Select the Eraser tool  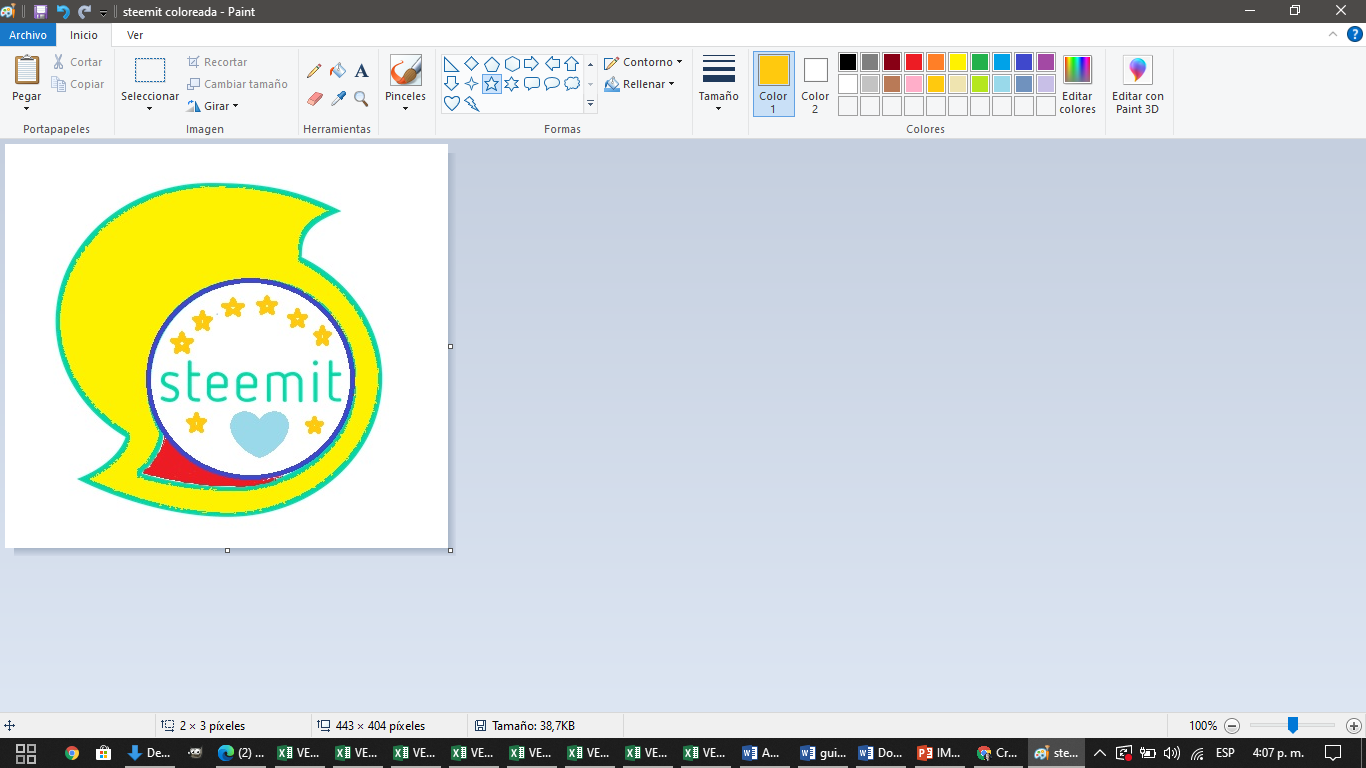tap(314, 99)
